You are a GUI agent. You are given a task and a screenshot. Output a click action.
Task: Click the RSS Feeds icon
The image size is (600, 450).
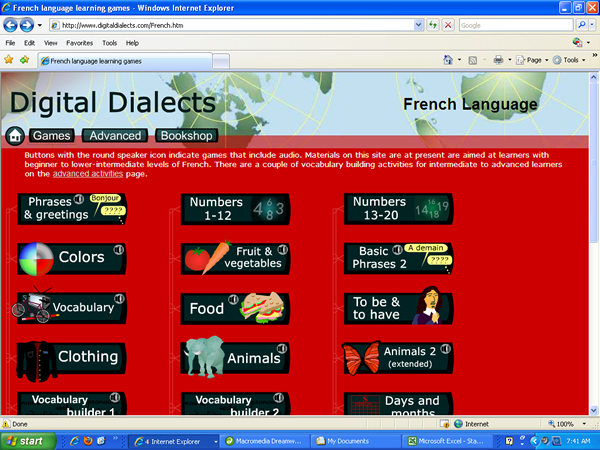pyautogui.click(x=473, y=60)
